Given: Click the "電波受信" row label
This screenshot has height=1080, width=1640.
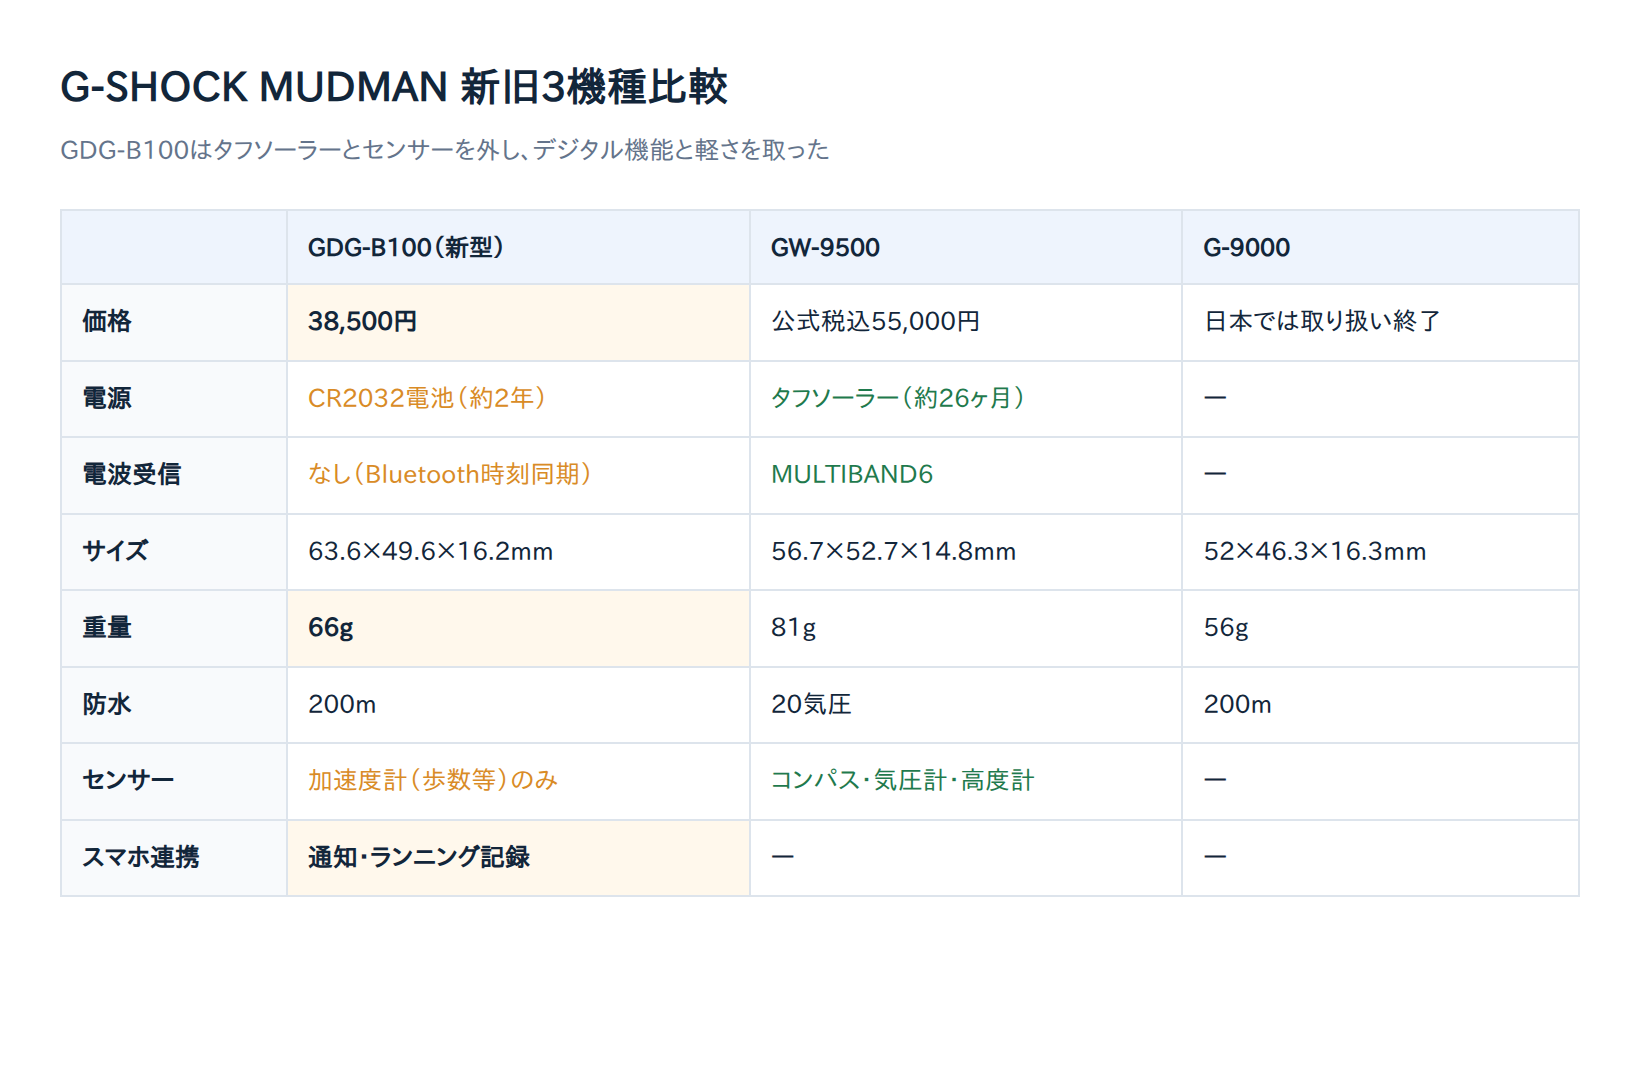Looking at the screenshot, I should pyautogui.click(x=174, y=475).
